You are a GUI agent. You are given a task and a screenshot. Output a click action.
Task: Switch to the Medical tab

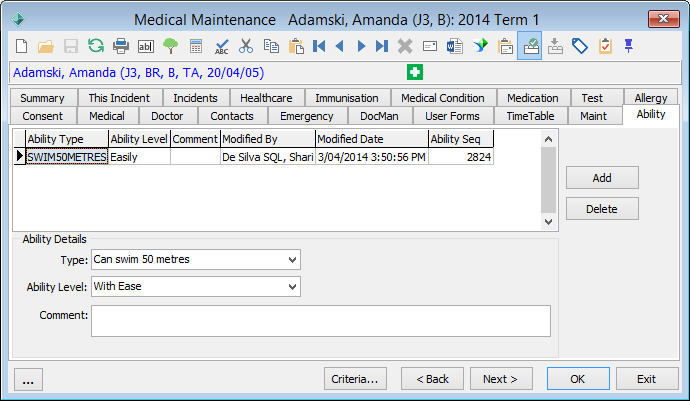pyautogui.click(x=107, y=116)
